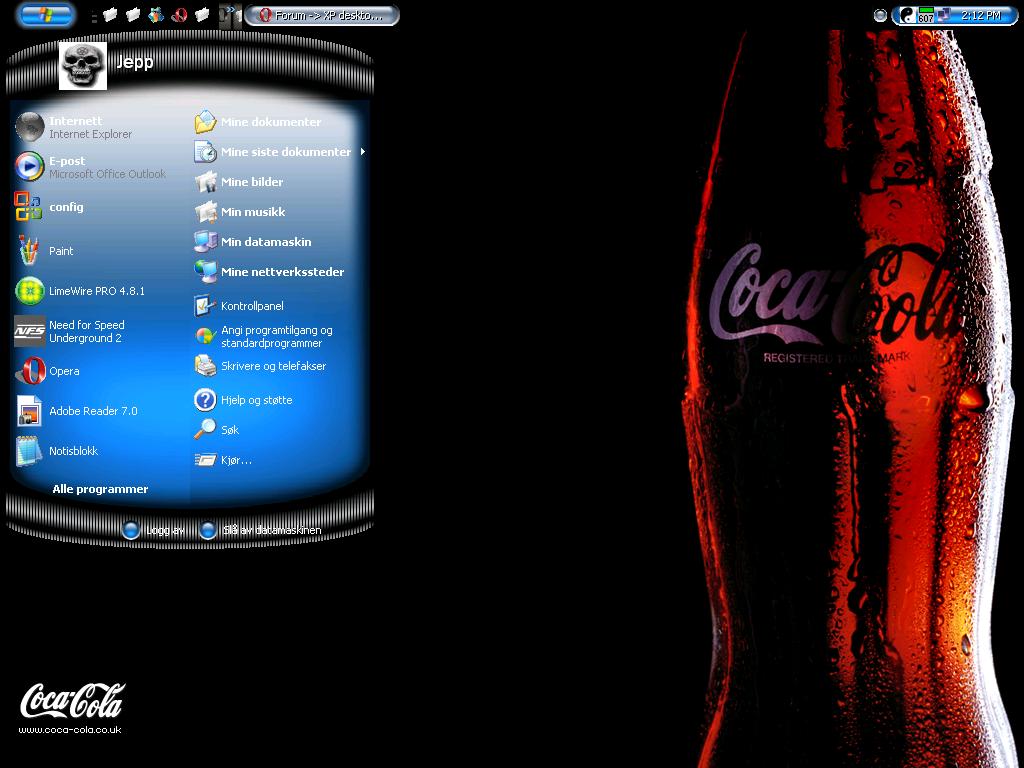
Task: Select the Hjelp og støtte label
Action: 257,400
